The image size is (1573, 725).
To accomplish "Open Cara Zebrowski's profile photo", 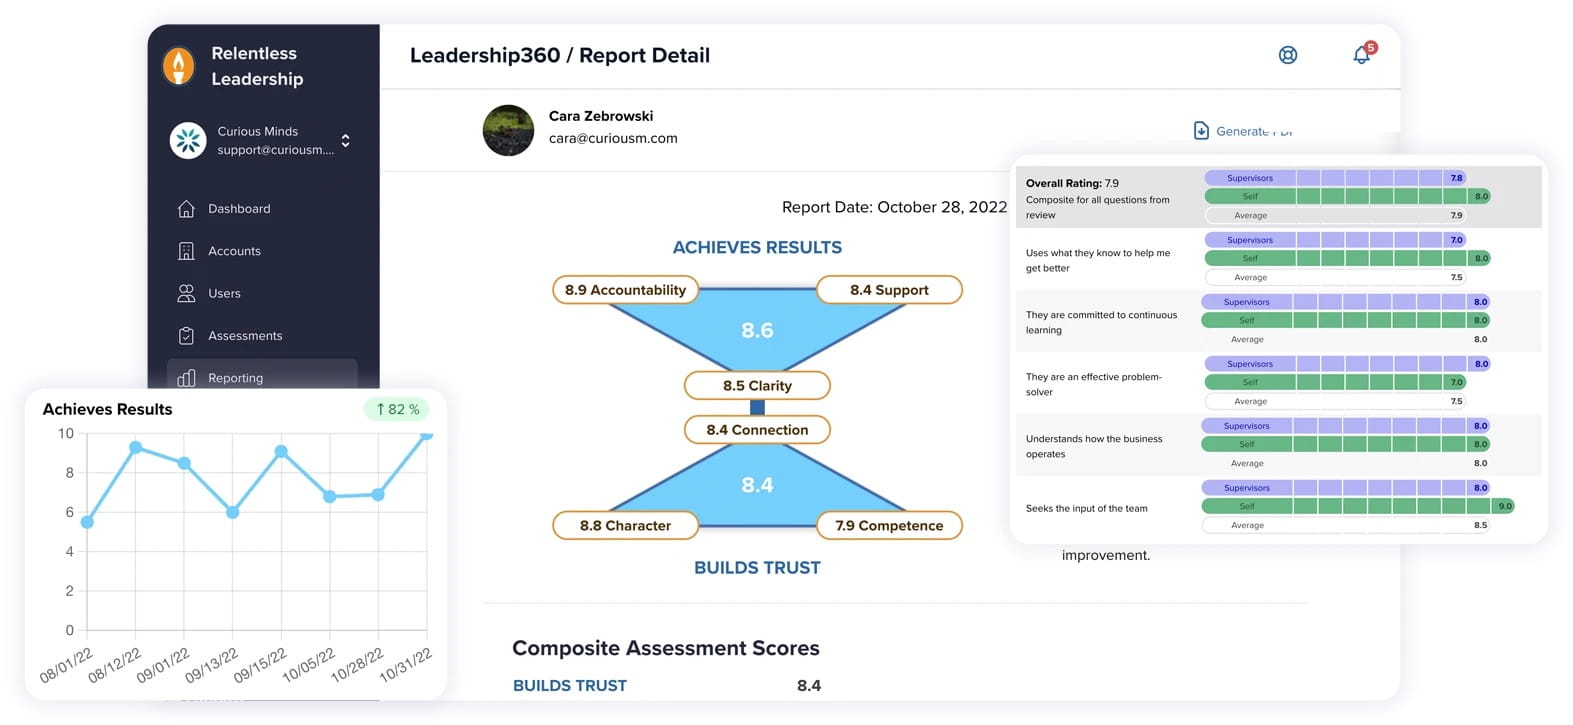I will point(508,131).
